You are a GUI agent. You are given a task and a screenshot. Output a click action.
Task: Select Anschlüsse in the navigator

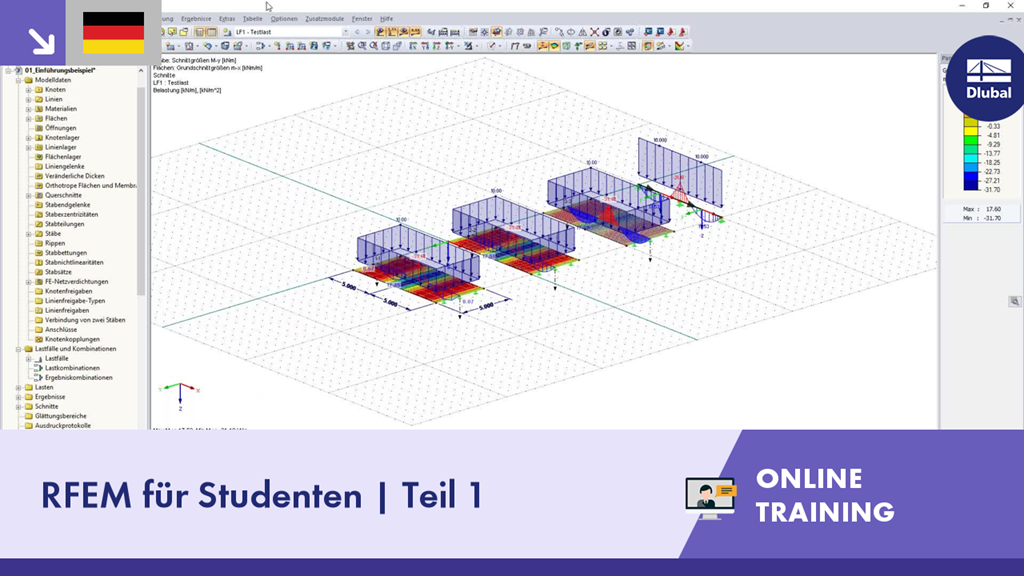click(61, 330)
